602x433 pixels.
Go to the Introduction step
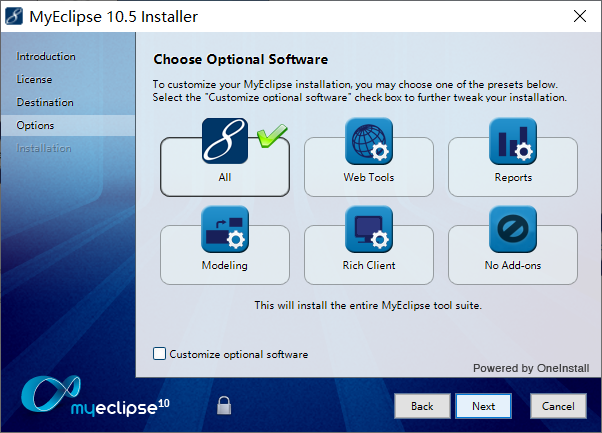(46, 56)
